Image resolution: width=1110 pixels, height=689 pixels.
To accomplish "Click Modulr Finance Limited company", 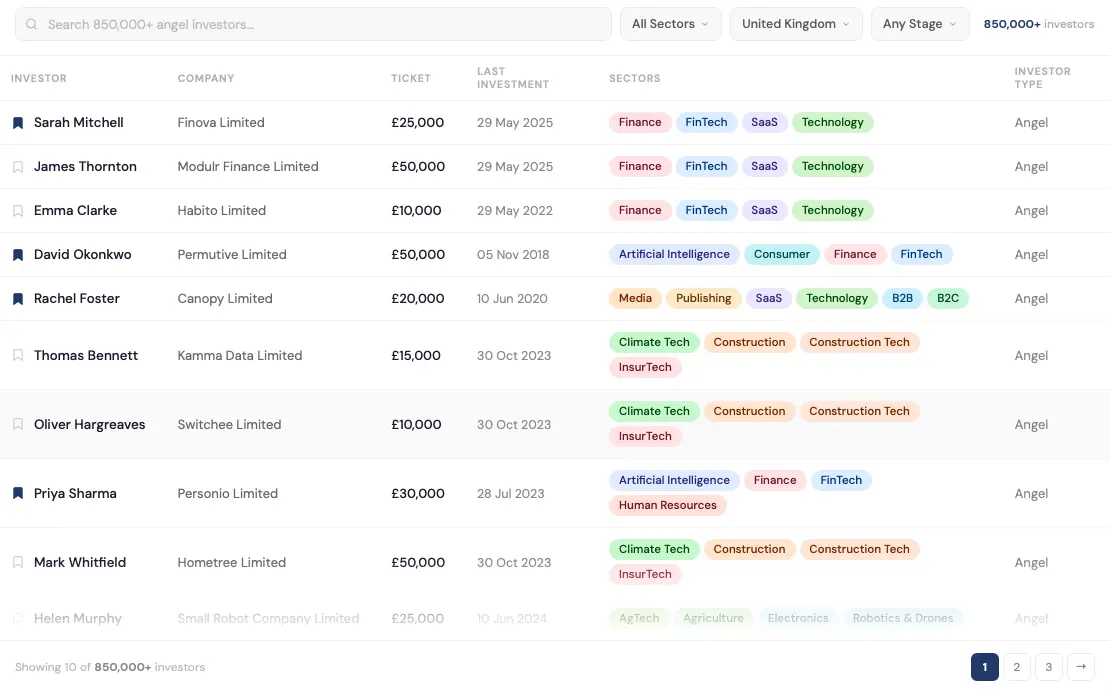I will click(x=248, y=166).
